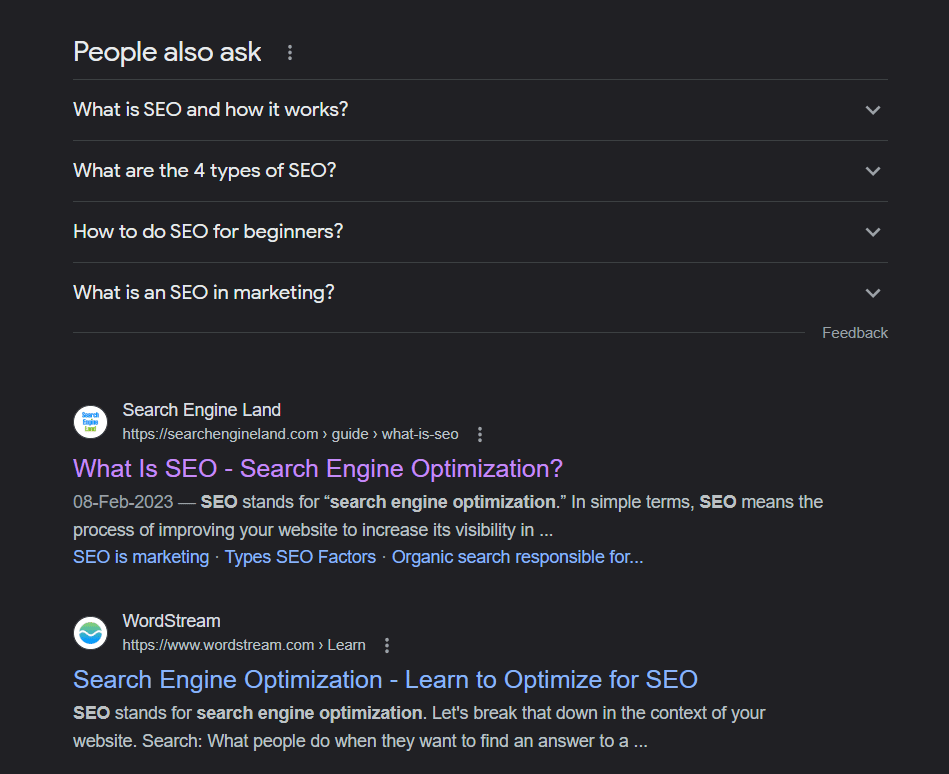The width and height of the screenshot is (949, 774).
Task: Open the searchengineland.com breadcrumb URL
Action: click(290, 433)
